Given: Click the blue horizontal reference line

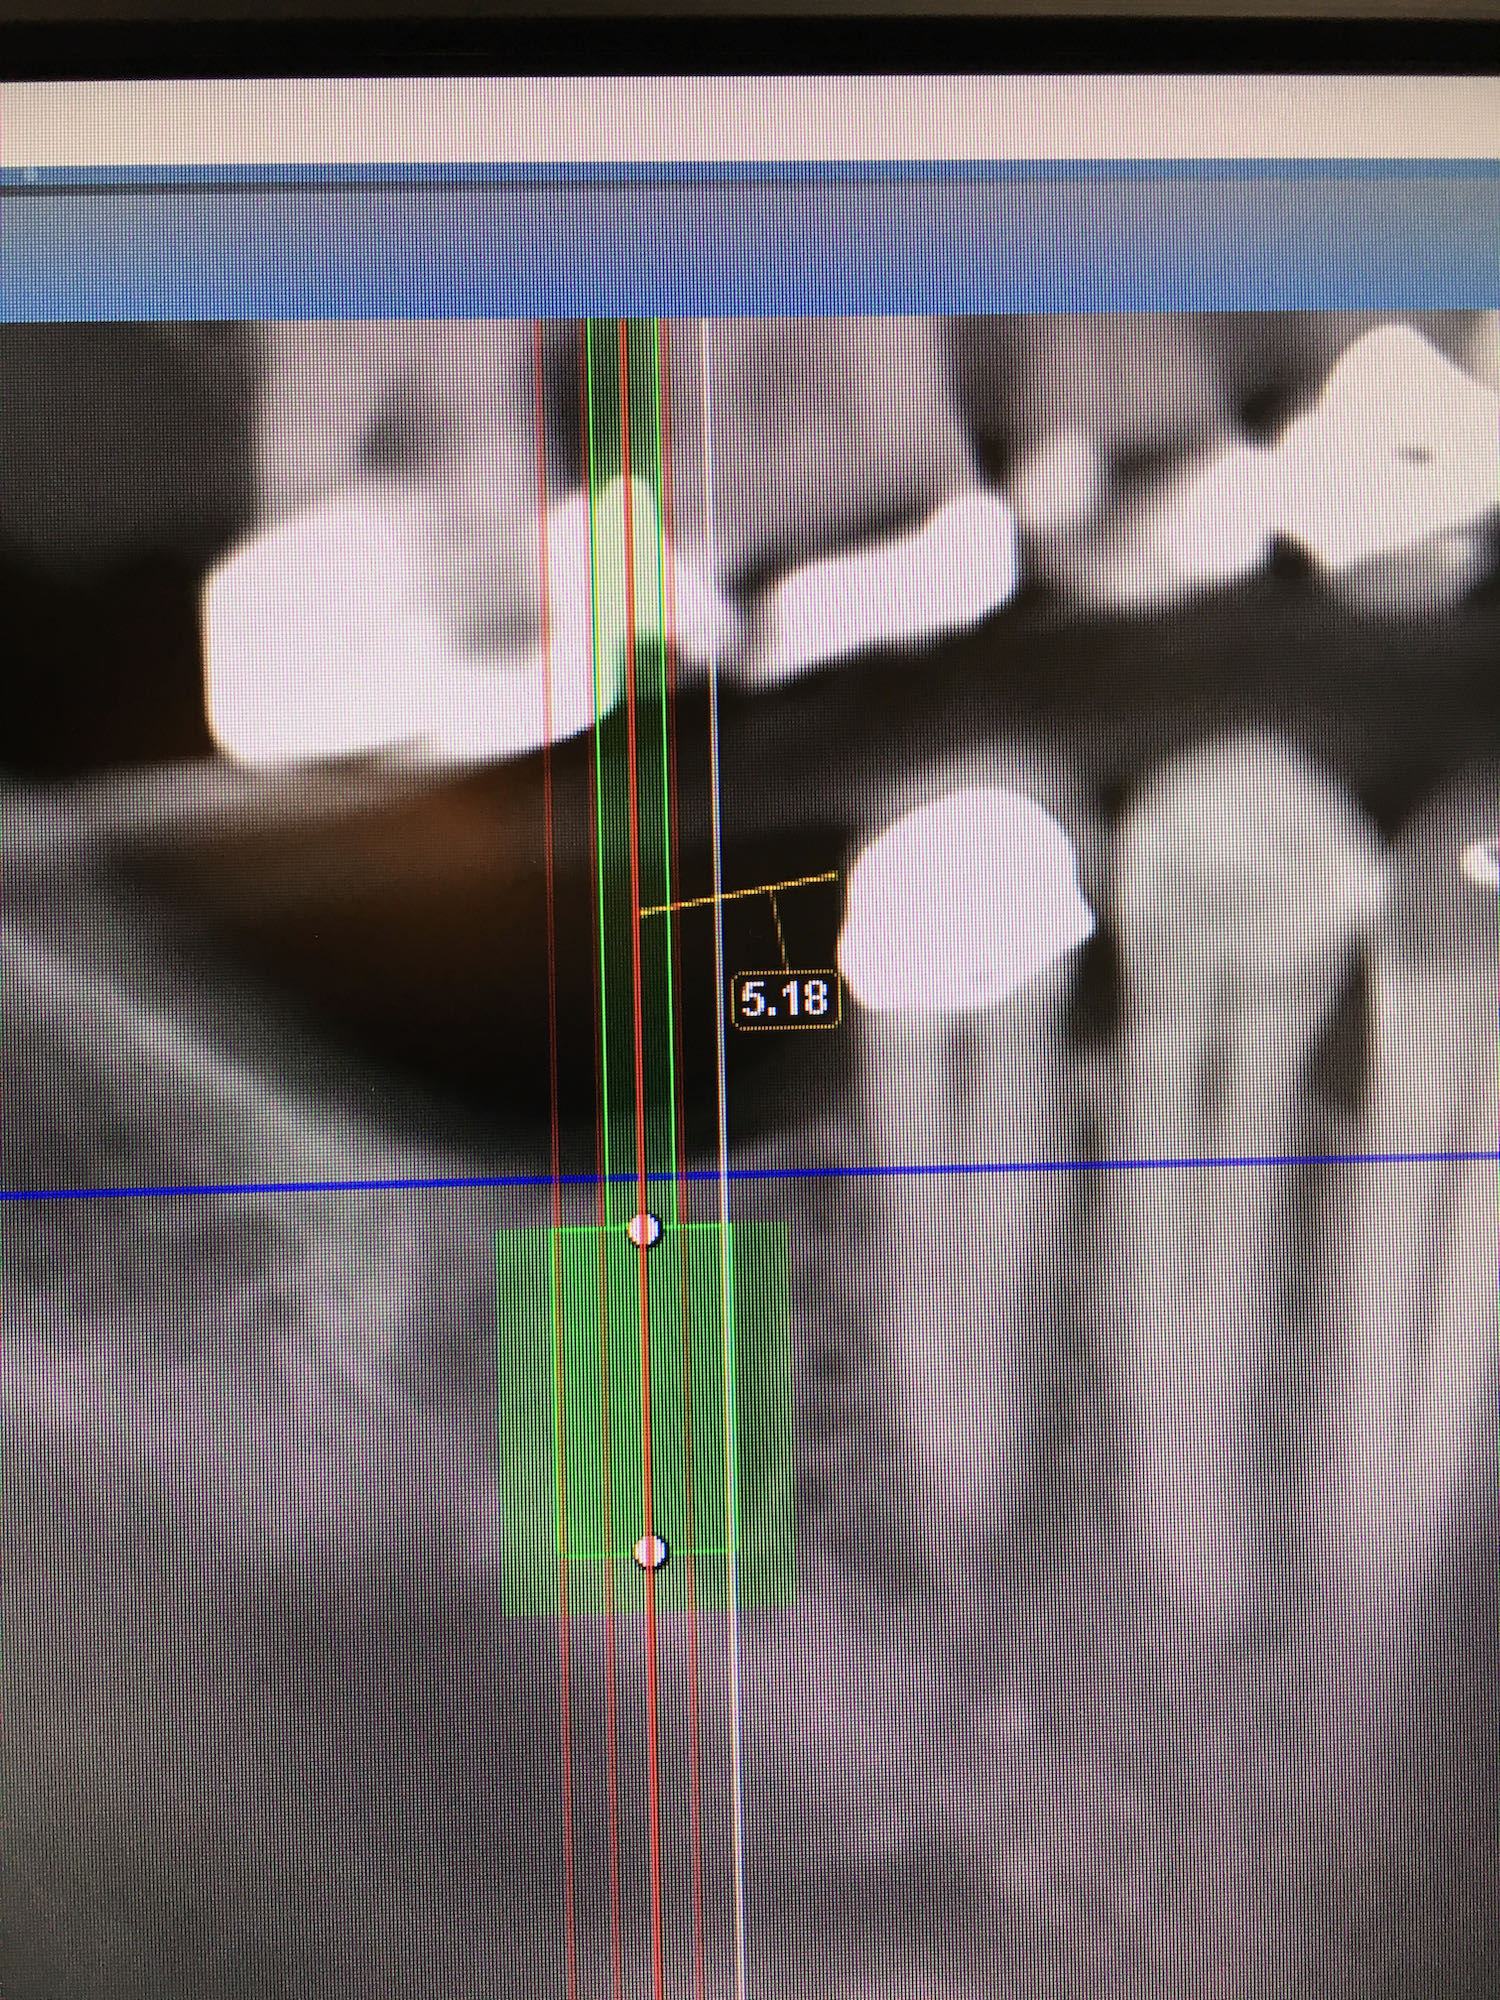Looking at the screenshot, I should coord(750,1177).
